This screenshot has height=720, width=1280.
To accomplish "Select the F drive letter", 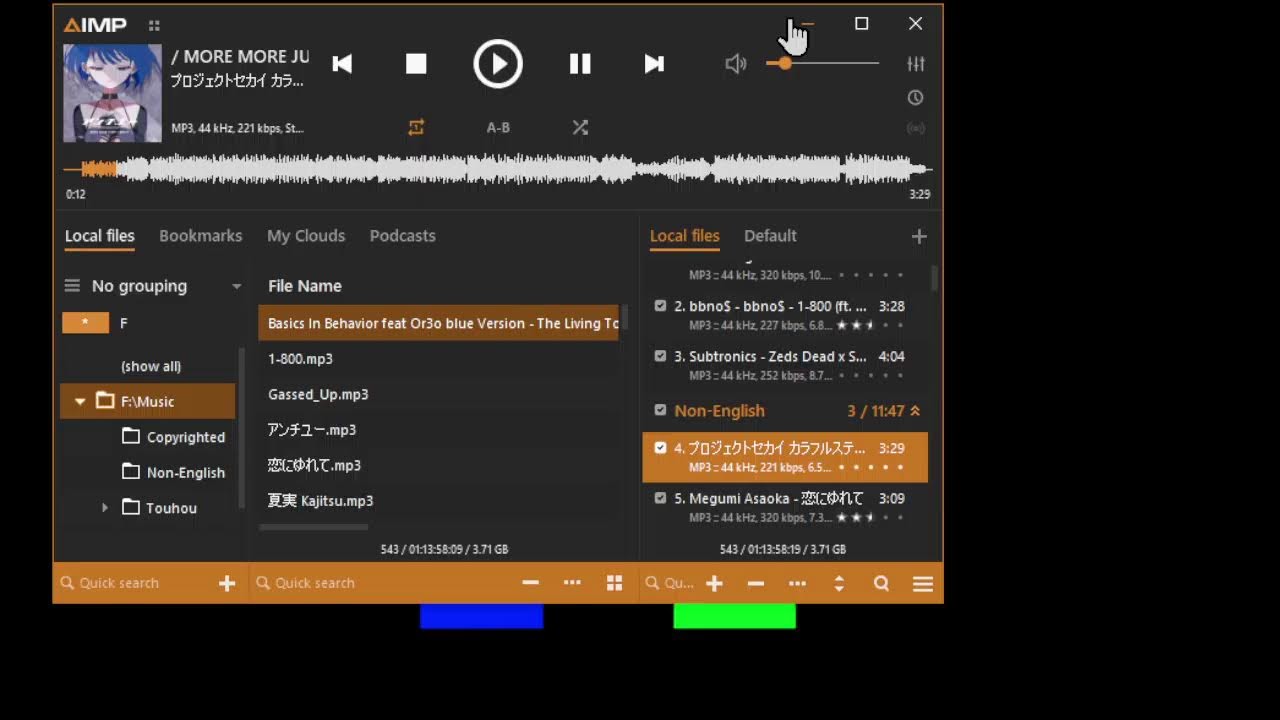I will pyautogui.click(x=124, y=323).
